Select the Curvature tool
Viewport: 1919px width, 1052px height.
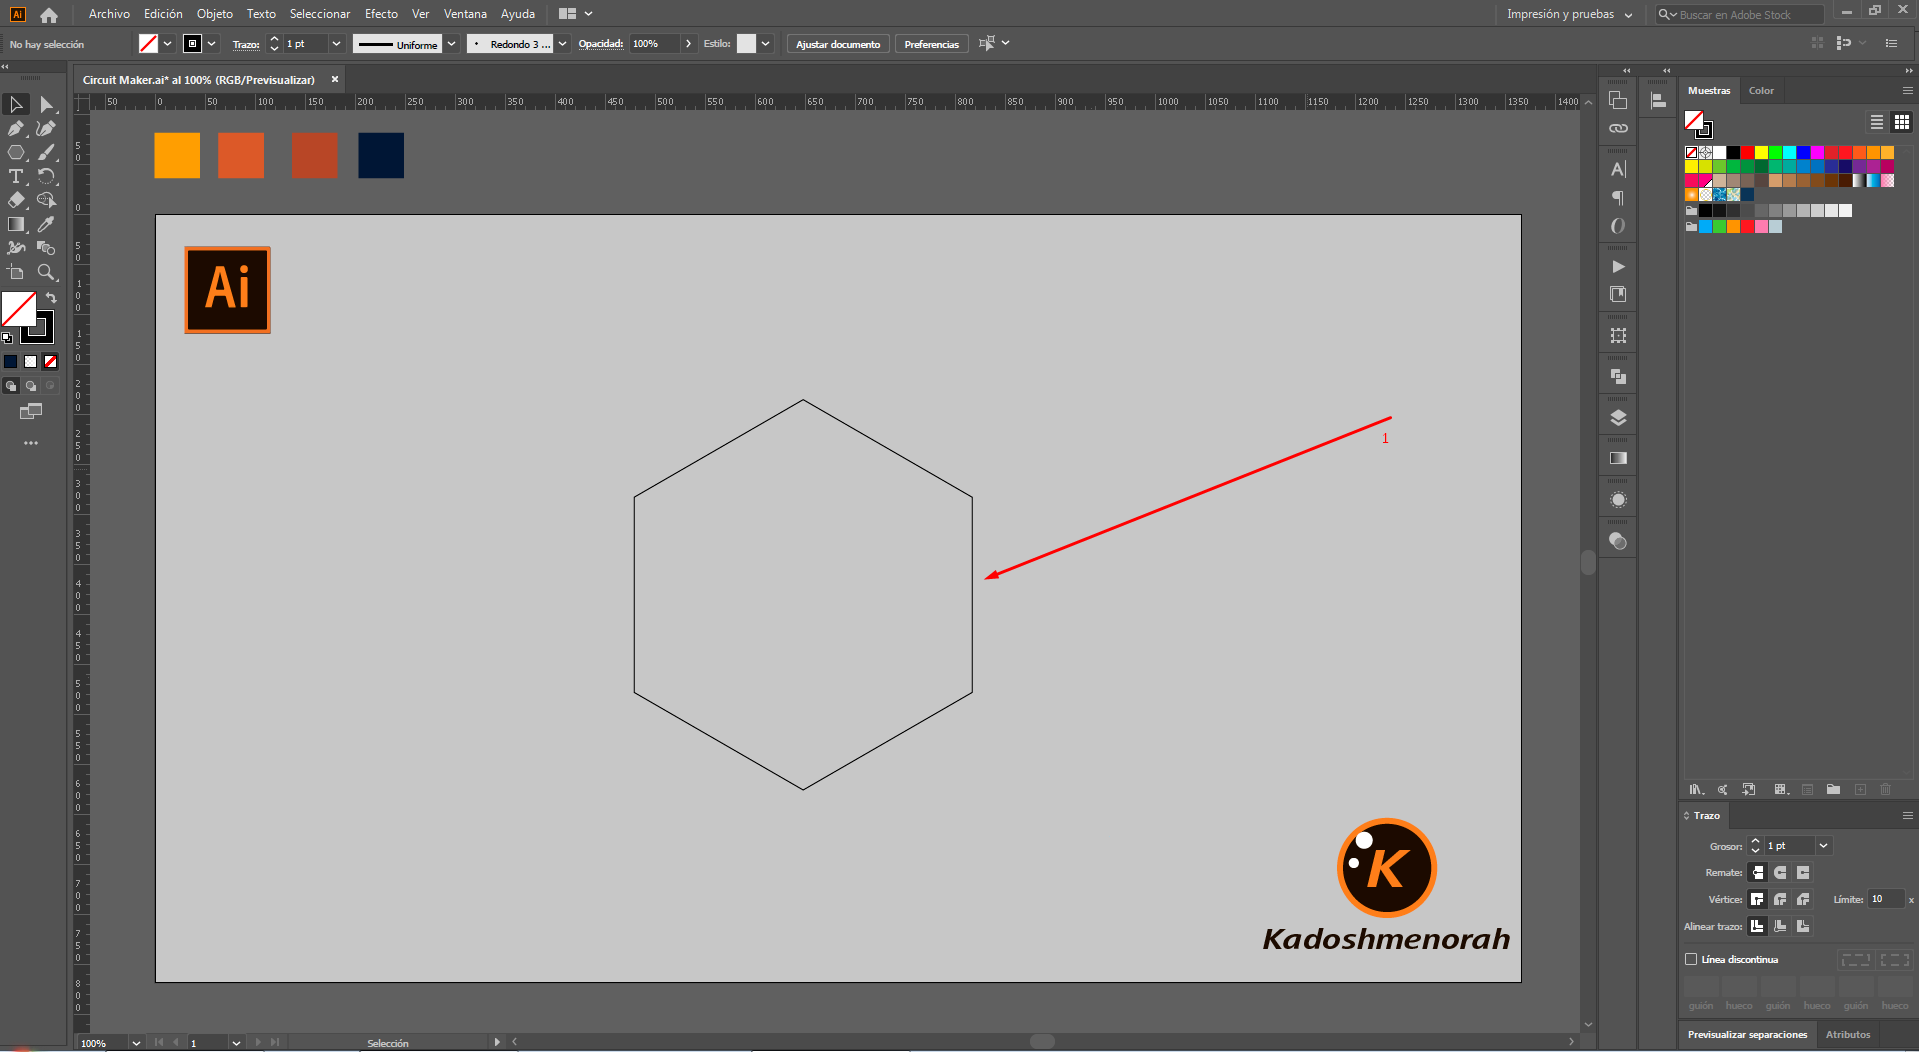[46, 128]
